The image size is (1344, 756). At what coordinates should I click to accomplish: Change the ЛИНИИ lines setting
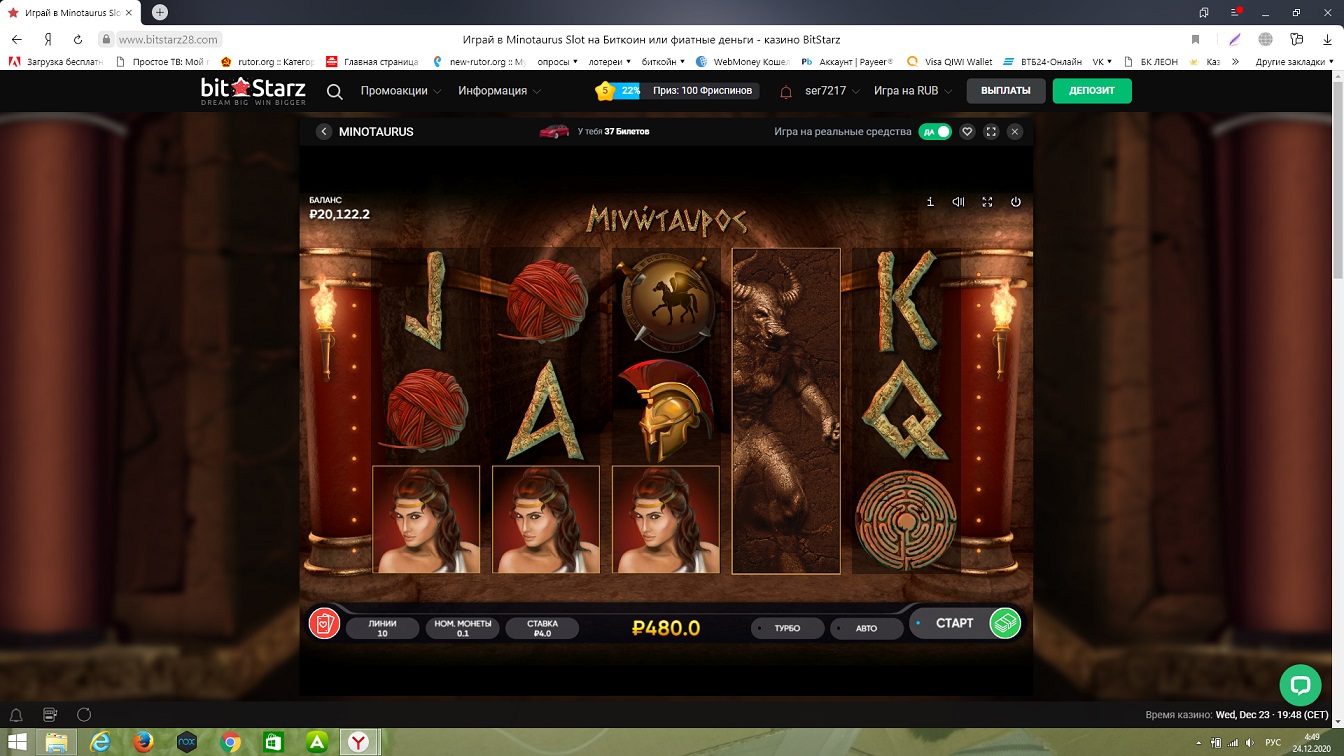pyautogui.click(x=382, y=628)
